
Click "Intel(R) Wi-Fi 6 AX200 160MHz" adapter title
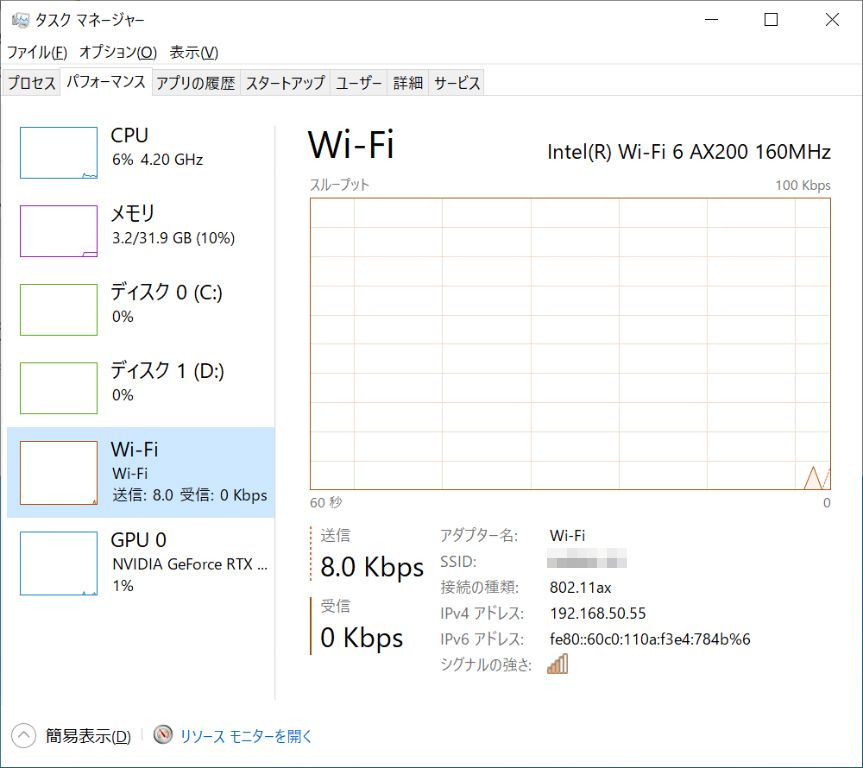point(689,152)
